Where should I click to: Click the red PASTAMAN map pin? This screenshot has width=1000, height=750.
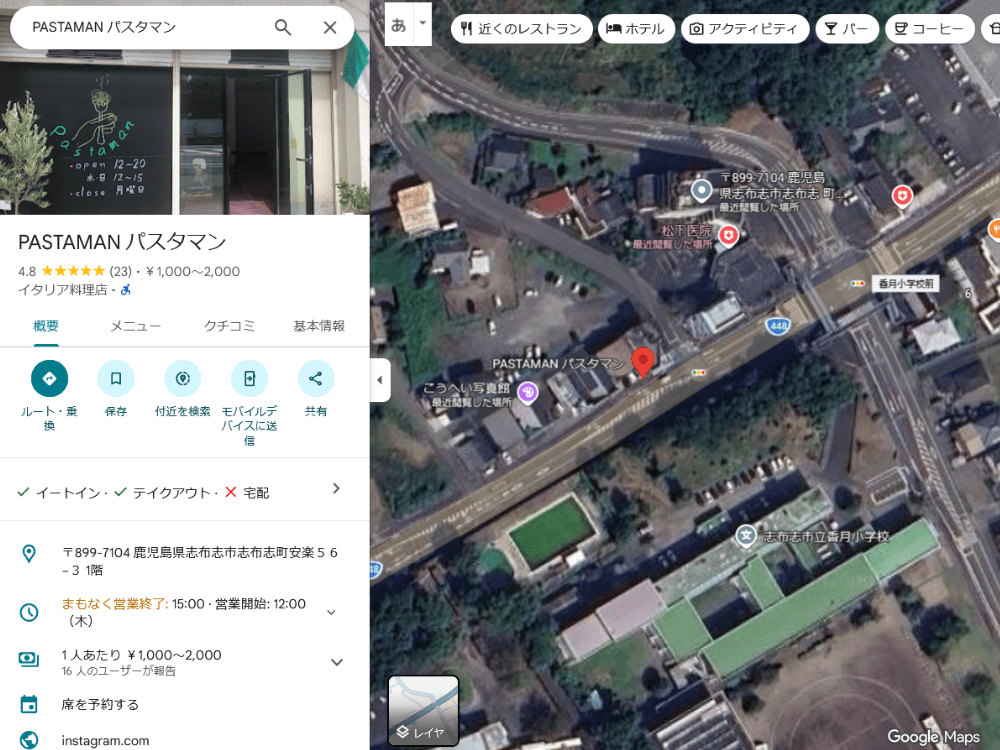coord(643,362)
